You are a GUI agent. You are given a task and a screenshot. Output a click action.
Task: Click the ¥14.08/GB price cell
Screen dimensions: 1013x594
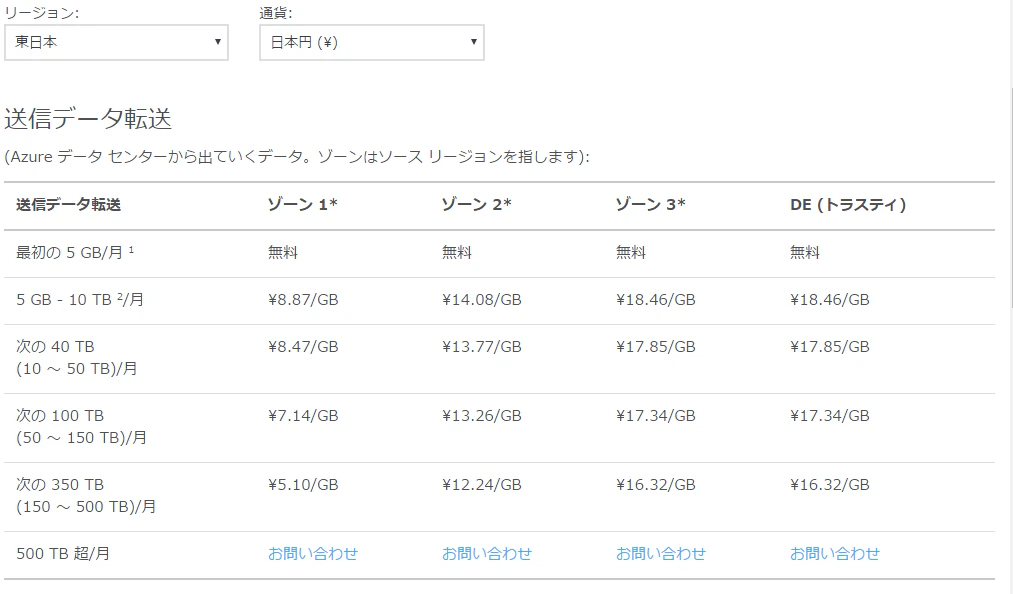[481, 300]
